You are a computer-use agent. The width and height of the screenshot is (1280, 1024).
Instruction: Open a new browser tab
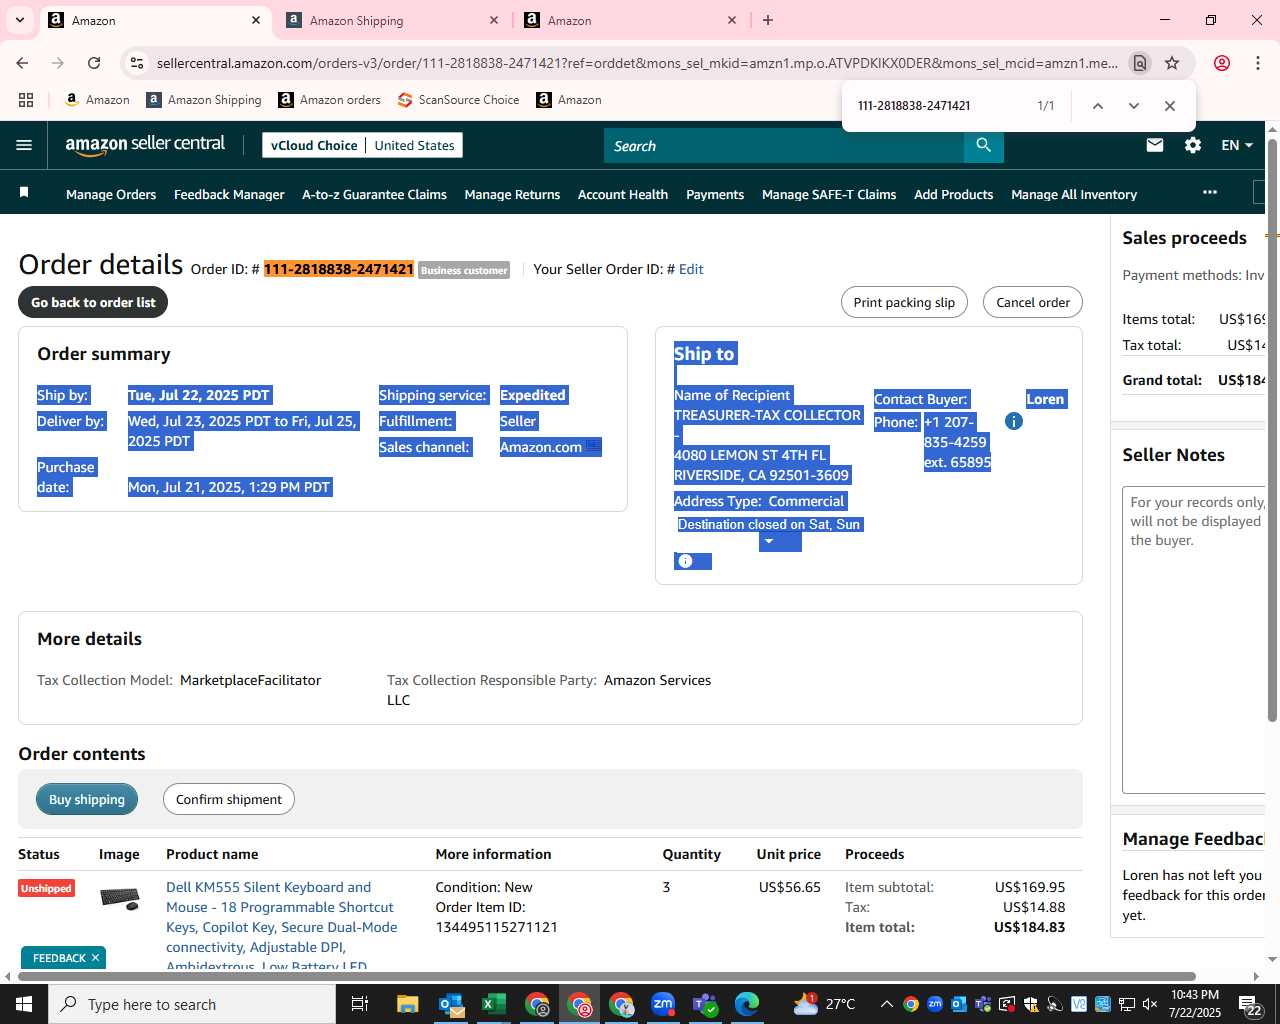[x=768, y=20]
